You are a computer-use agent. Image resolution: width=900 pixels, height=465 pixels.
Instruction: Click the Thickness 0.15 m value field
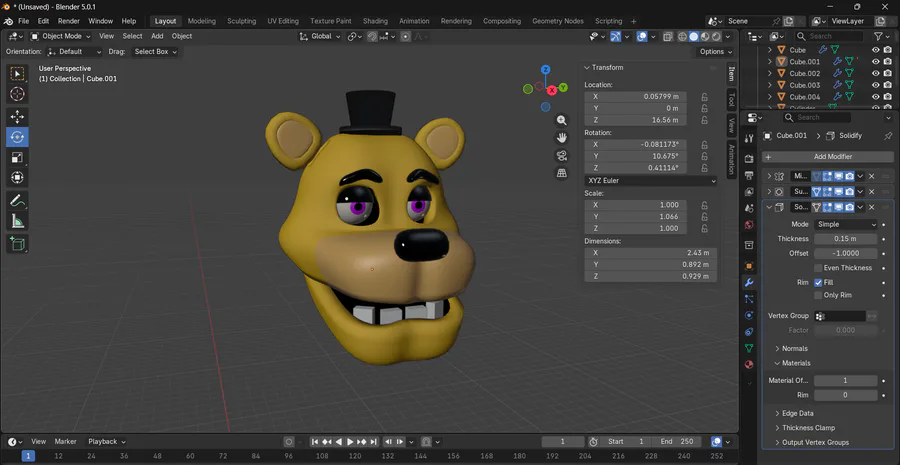(x=845, y=239)
